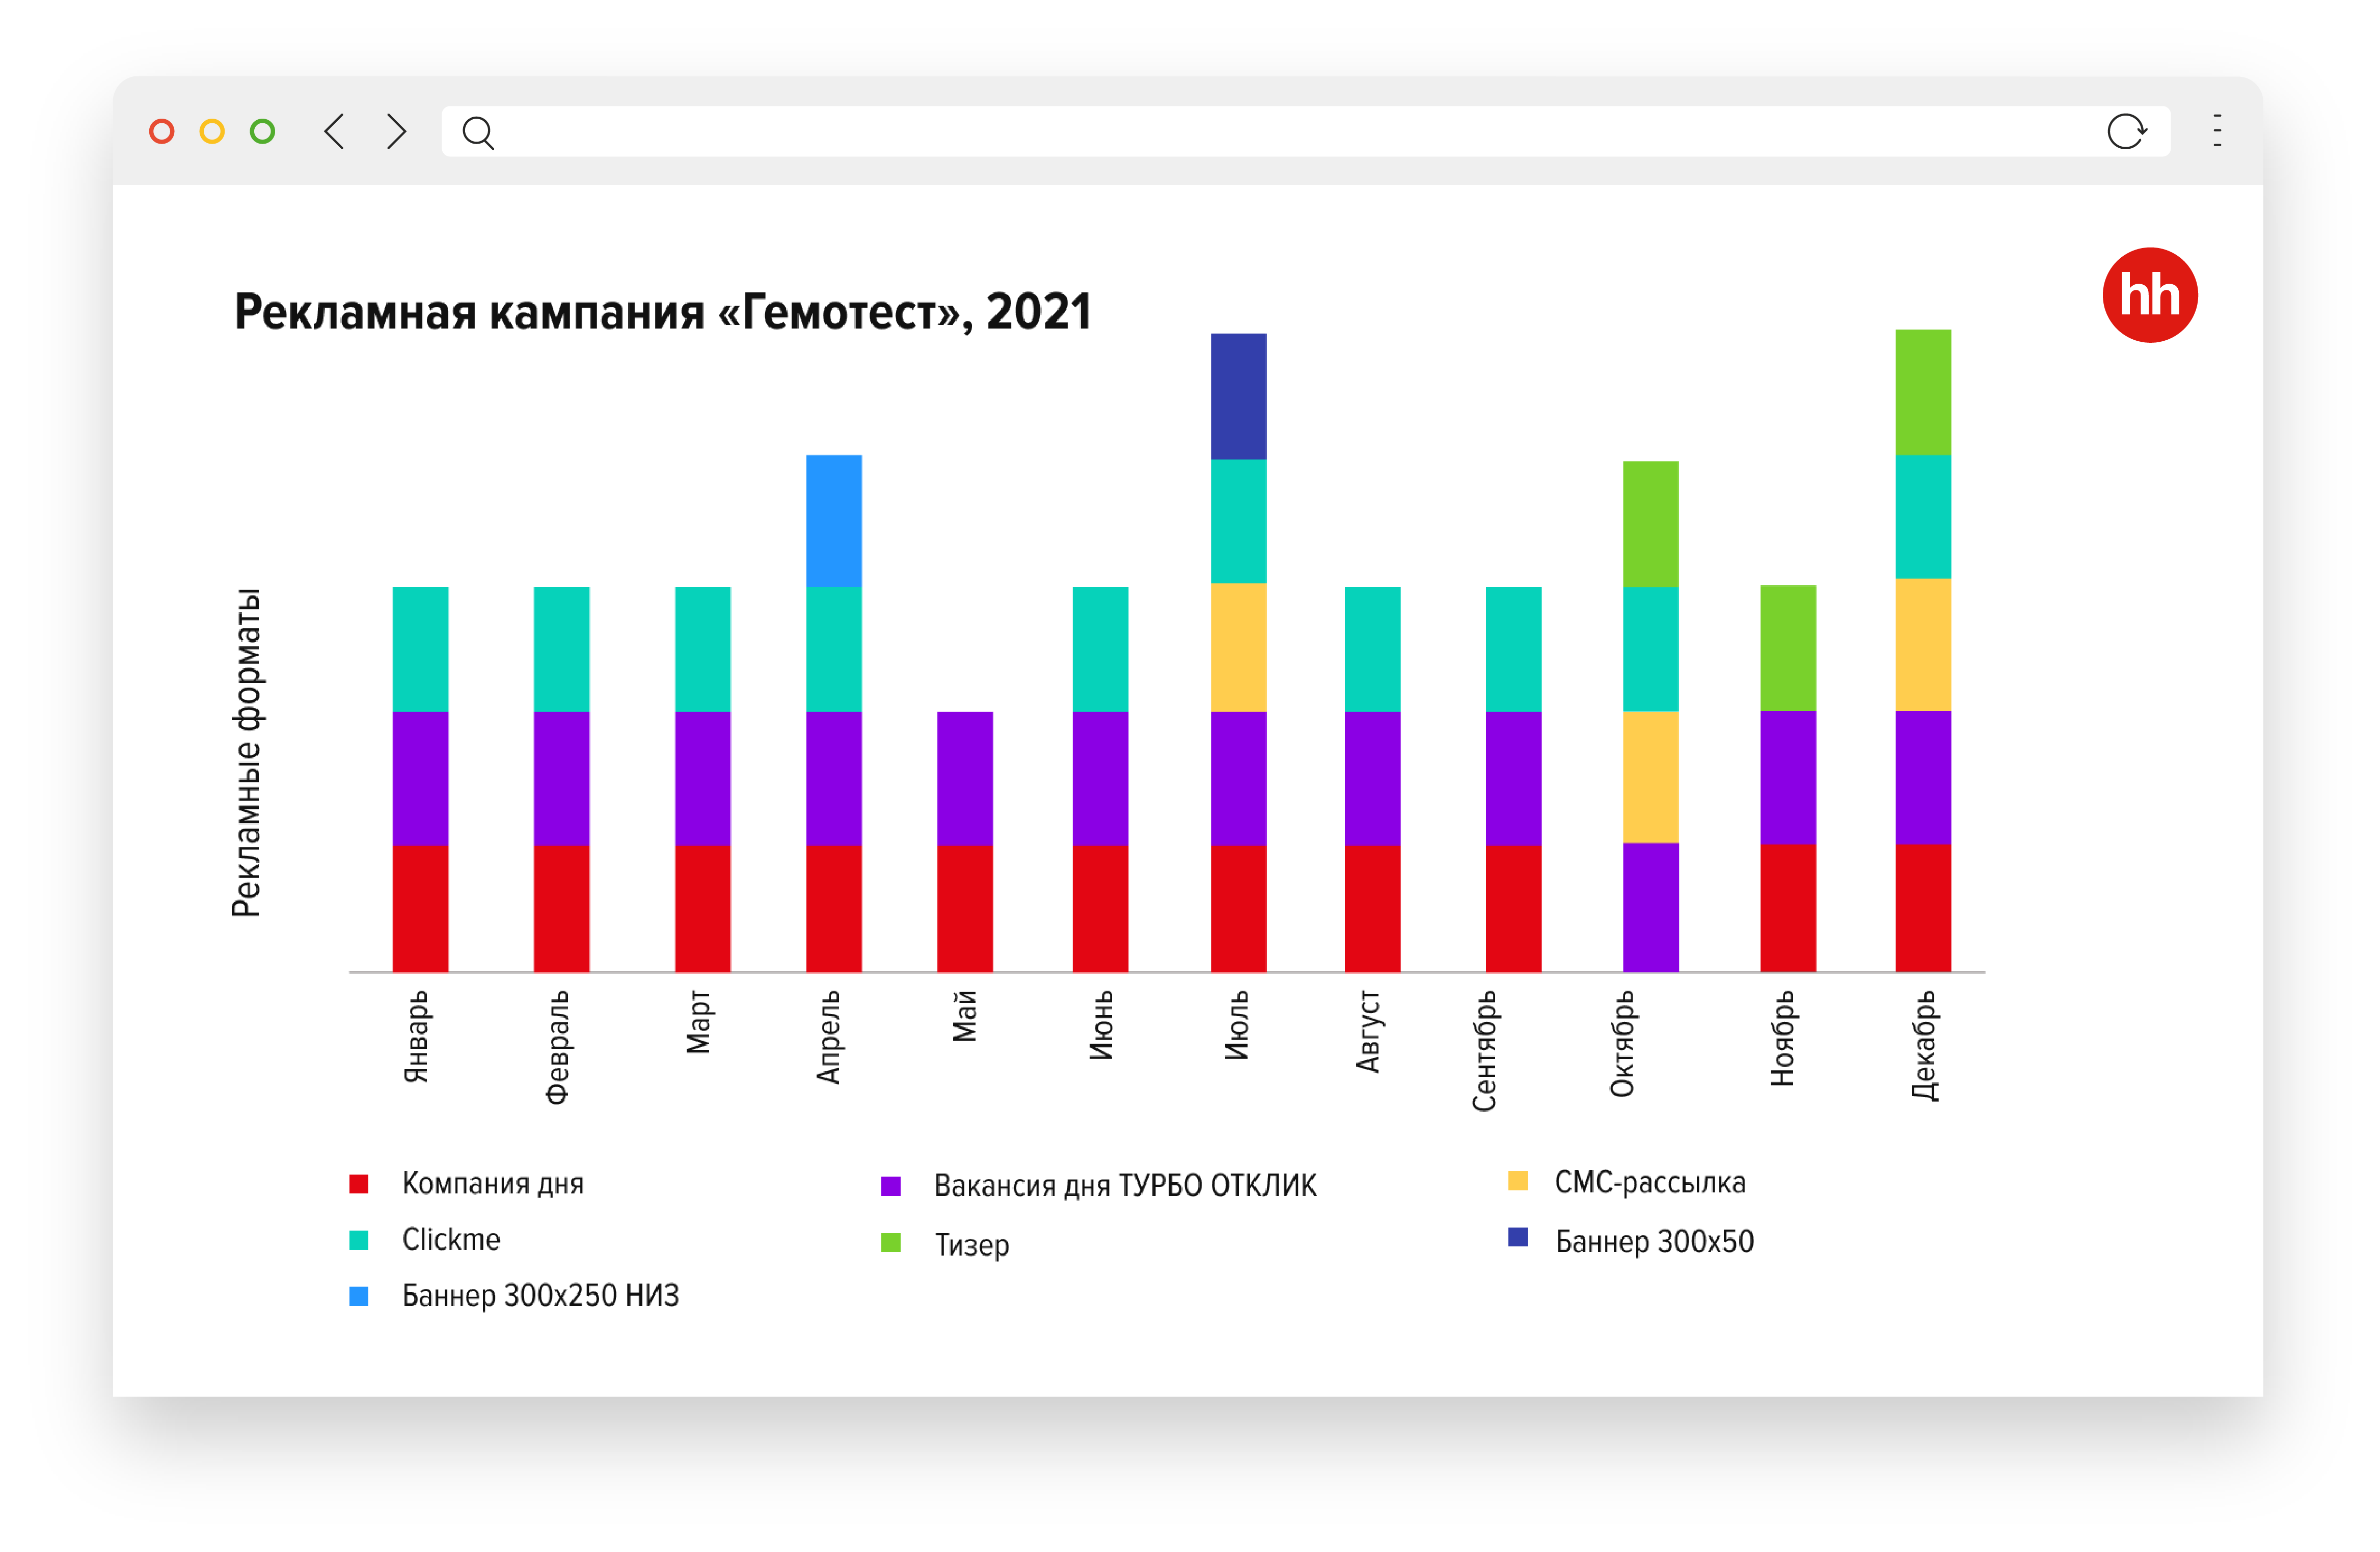Click the teal segment of the Сентябрь bar
This screenshot has width=2380, height=1552.
coord(1513,649)
